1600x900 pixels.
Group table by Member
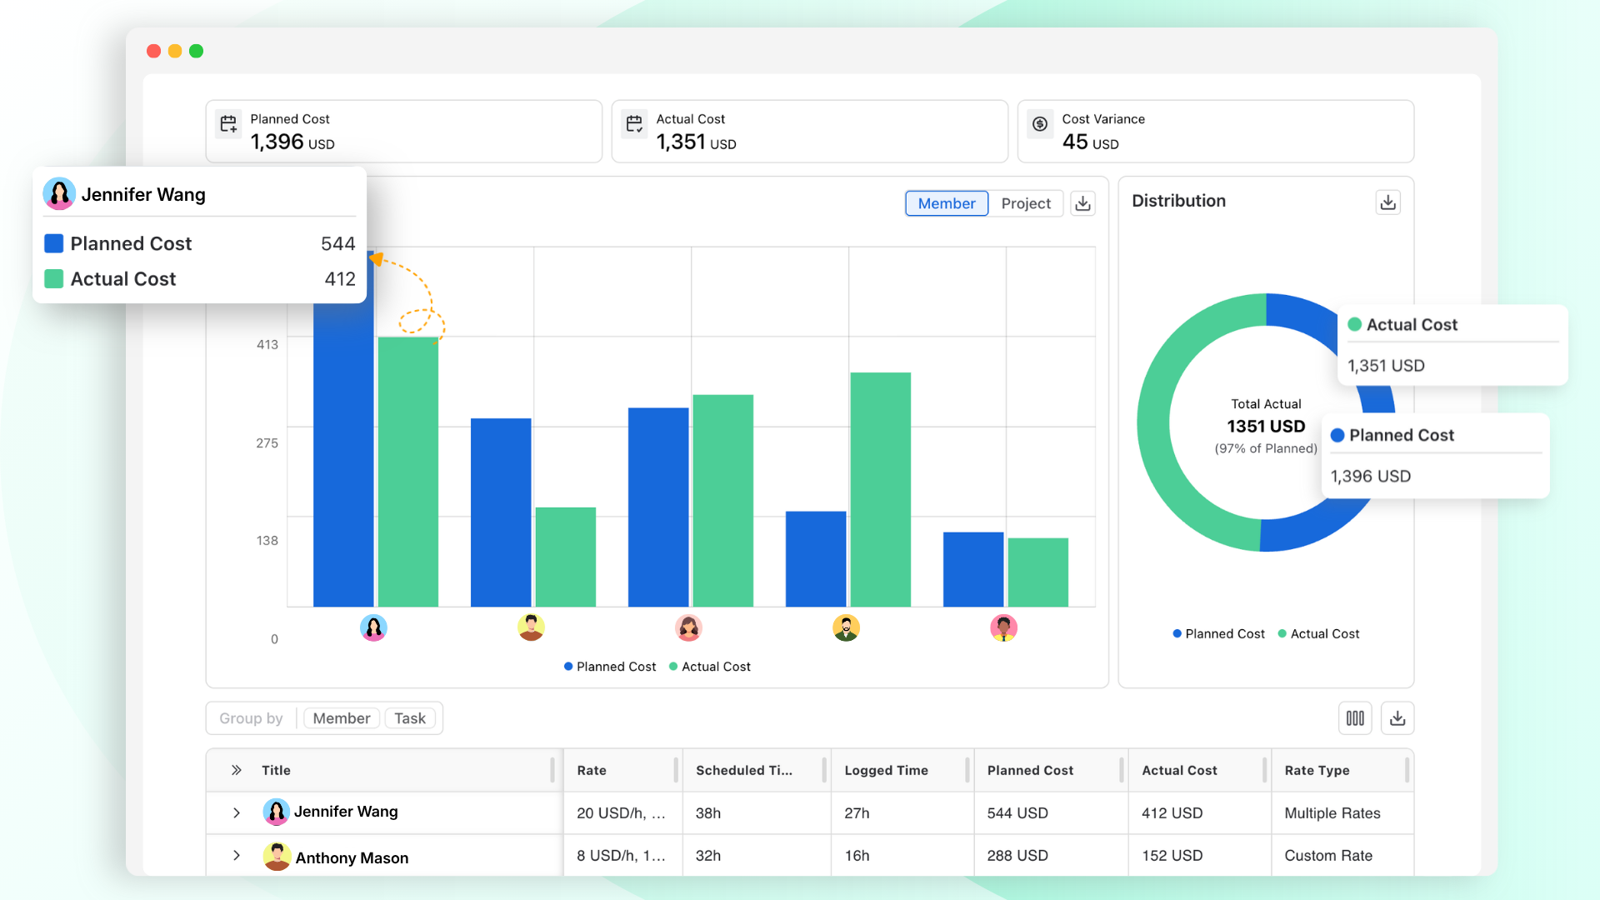coord(341,718)
